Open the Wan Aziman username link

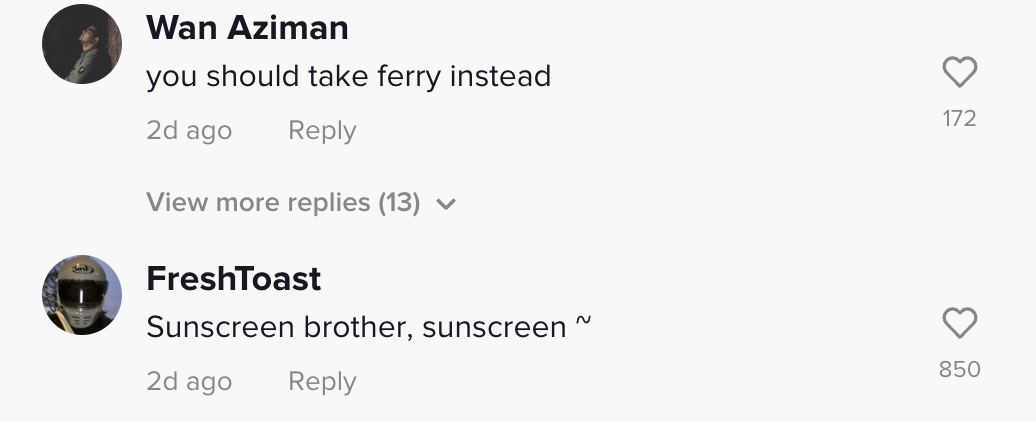click(x=247, y=28)
